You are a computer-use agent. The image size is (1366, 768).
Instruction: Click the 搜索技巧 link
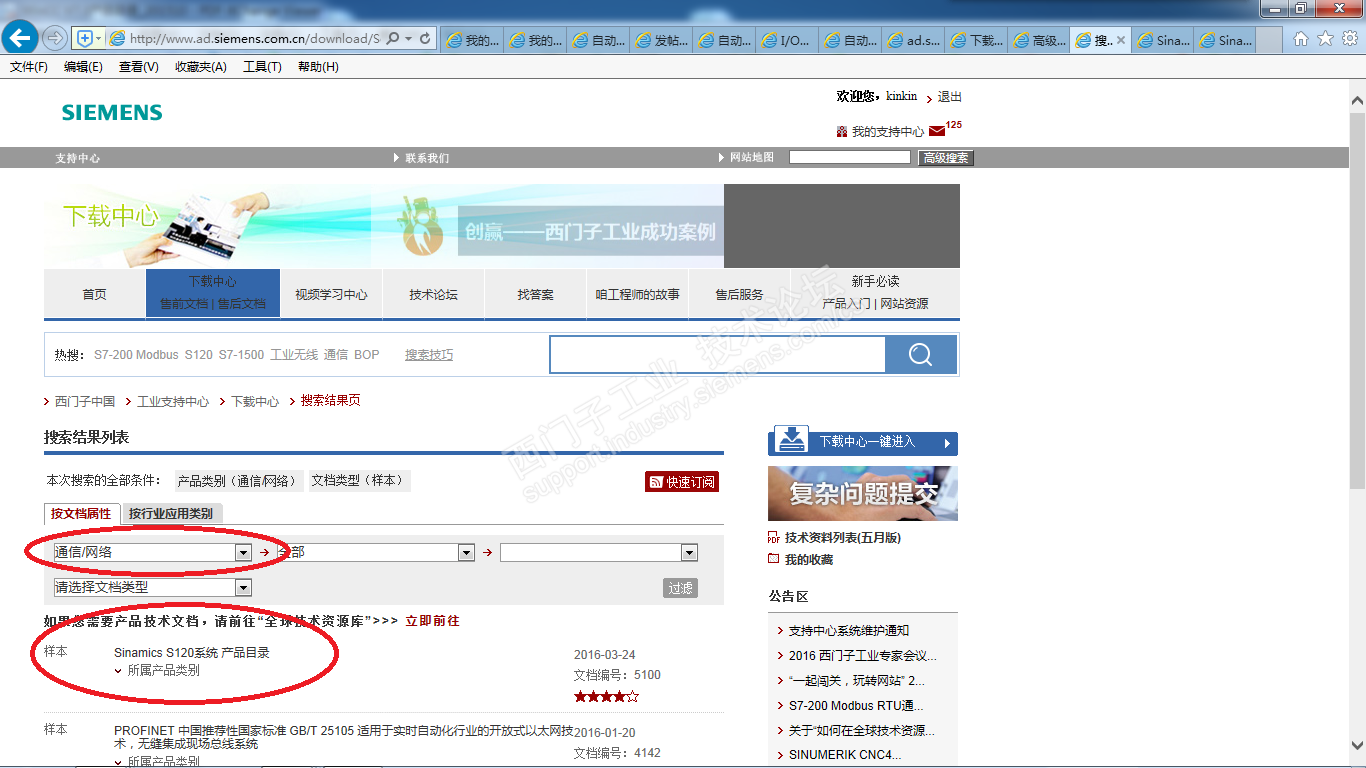[x=429, y=355]
